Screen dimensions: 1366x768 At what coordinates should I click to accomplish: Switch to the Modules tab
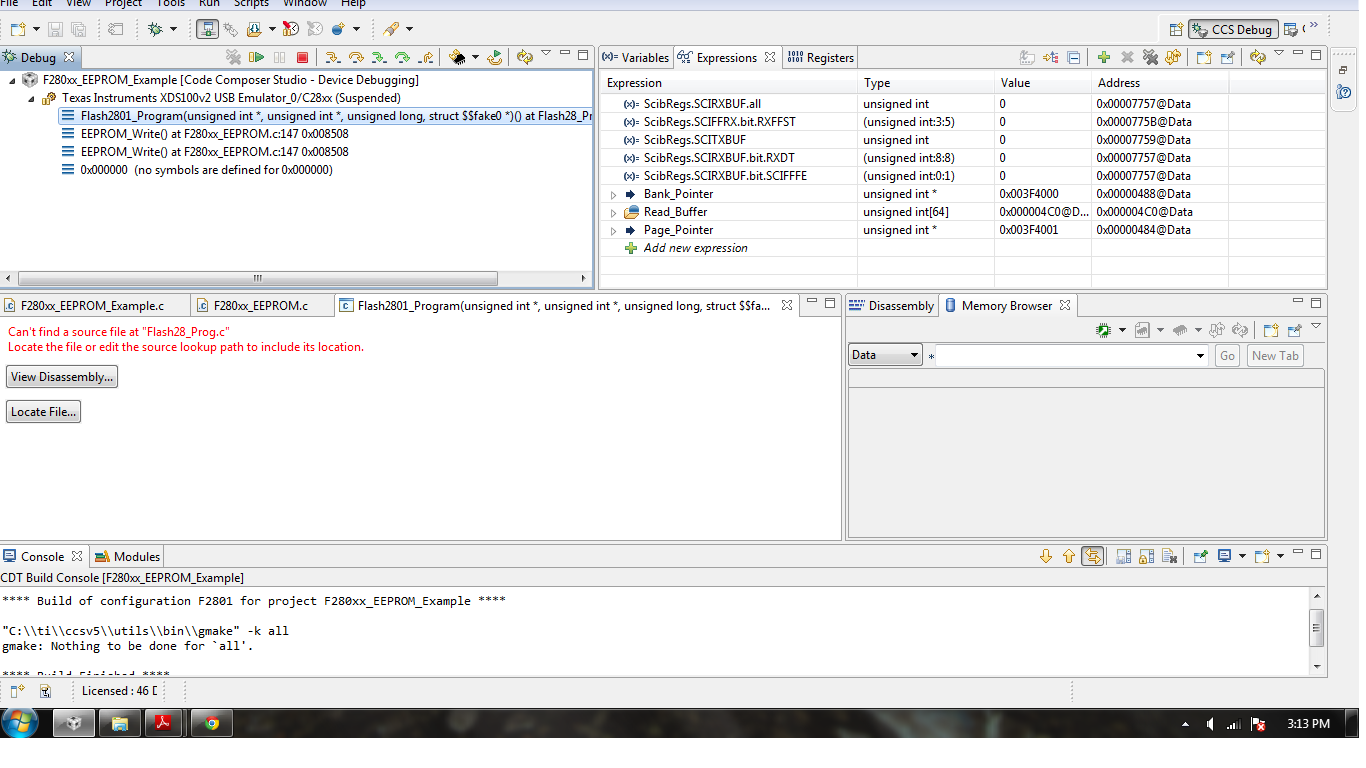127,557
